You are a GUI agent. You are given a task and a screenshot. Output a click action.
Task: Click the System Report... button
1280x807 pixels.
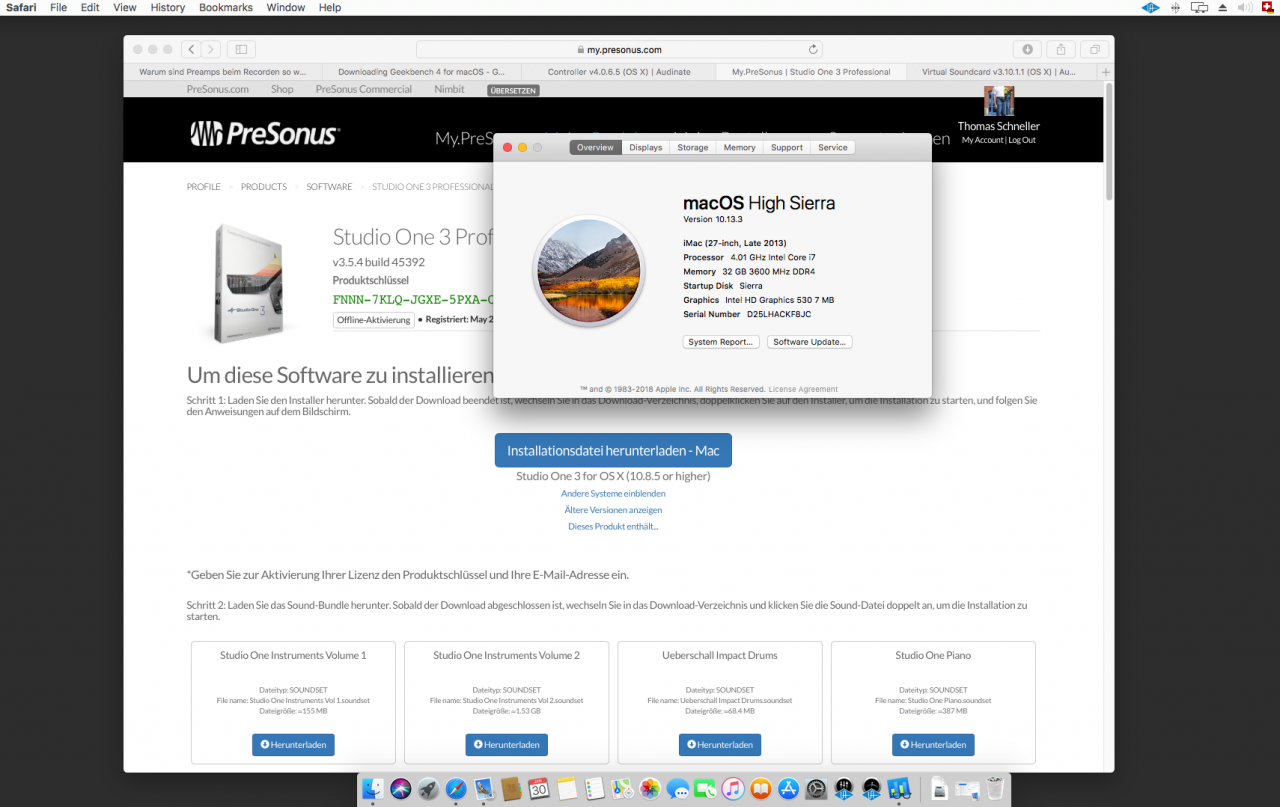(x=720, y=342)
